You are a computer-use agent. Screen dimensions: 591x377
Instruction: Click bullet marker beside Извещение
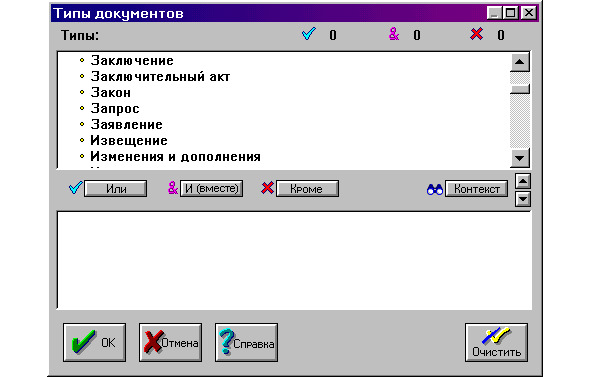(x=82, y=140)
